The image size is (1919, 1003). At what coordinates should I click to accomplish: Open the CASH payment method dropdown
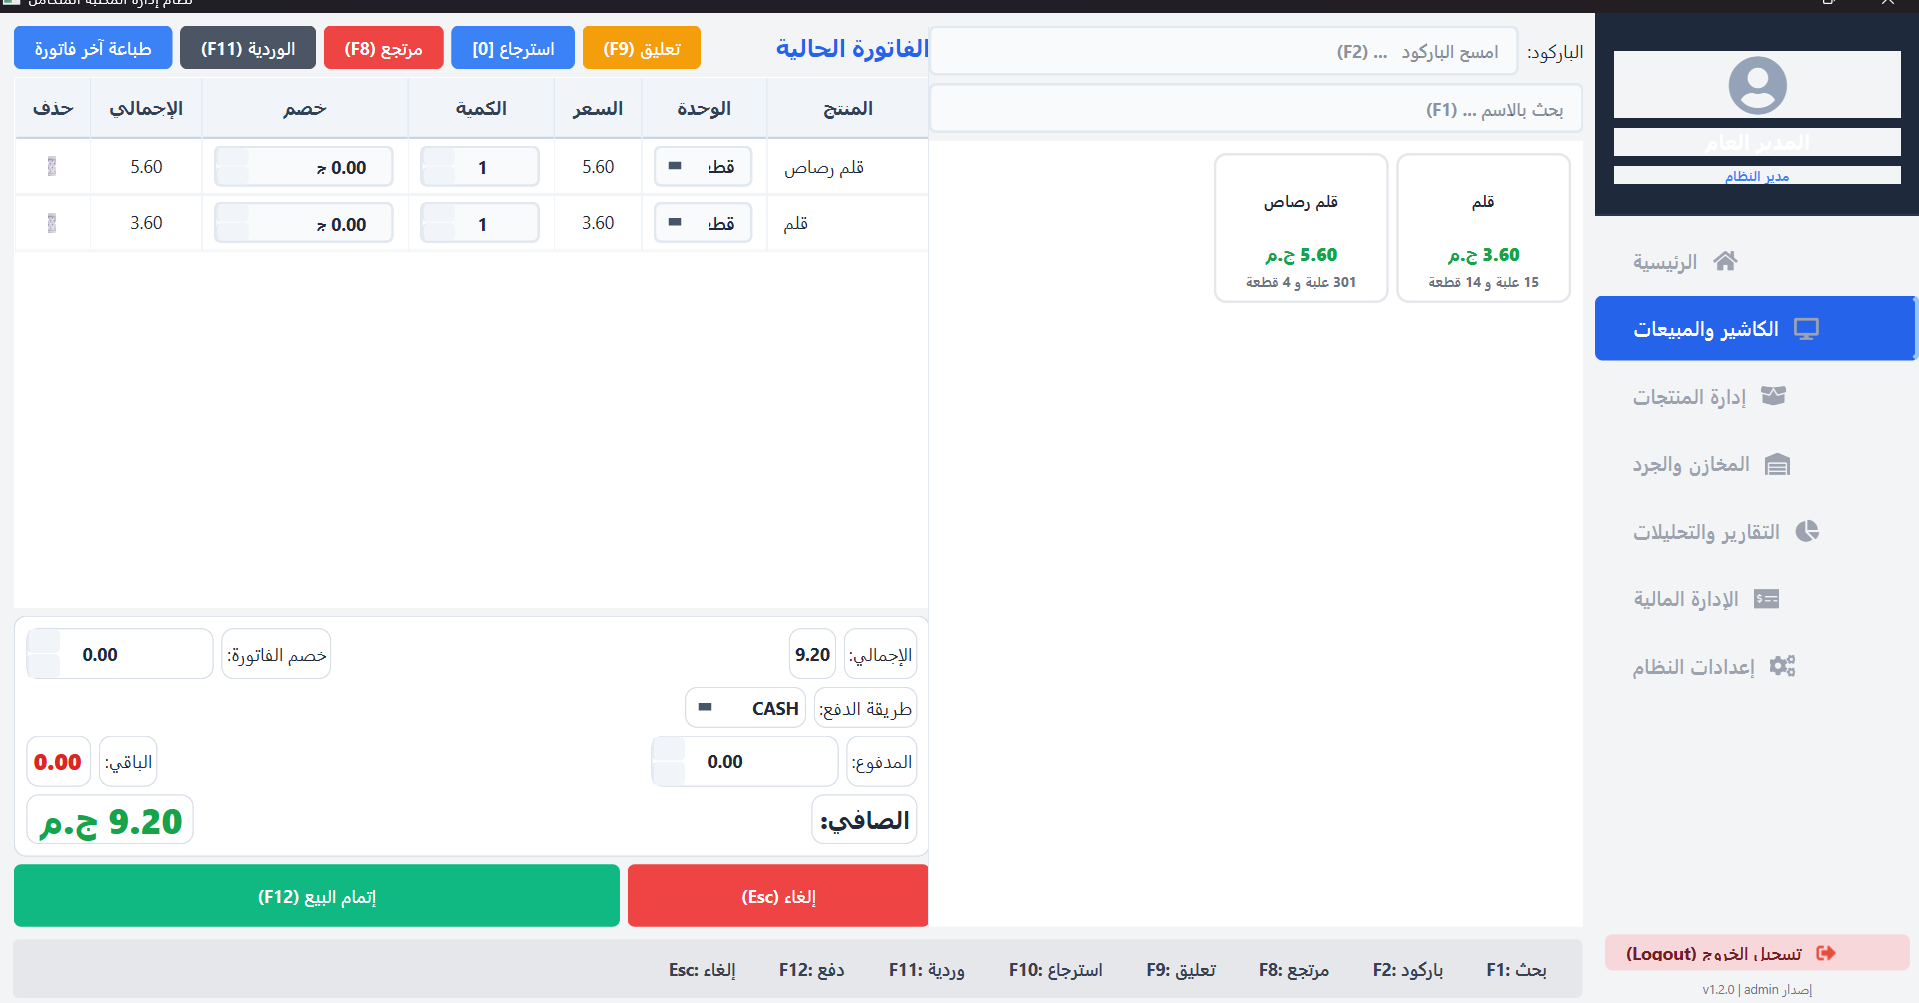click(745, 707)
